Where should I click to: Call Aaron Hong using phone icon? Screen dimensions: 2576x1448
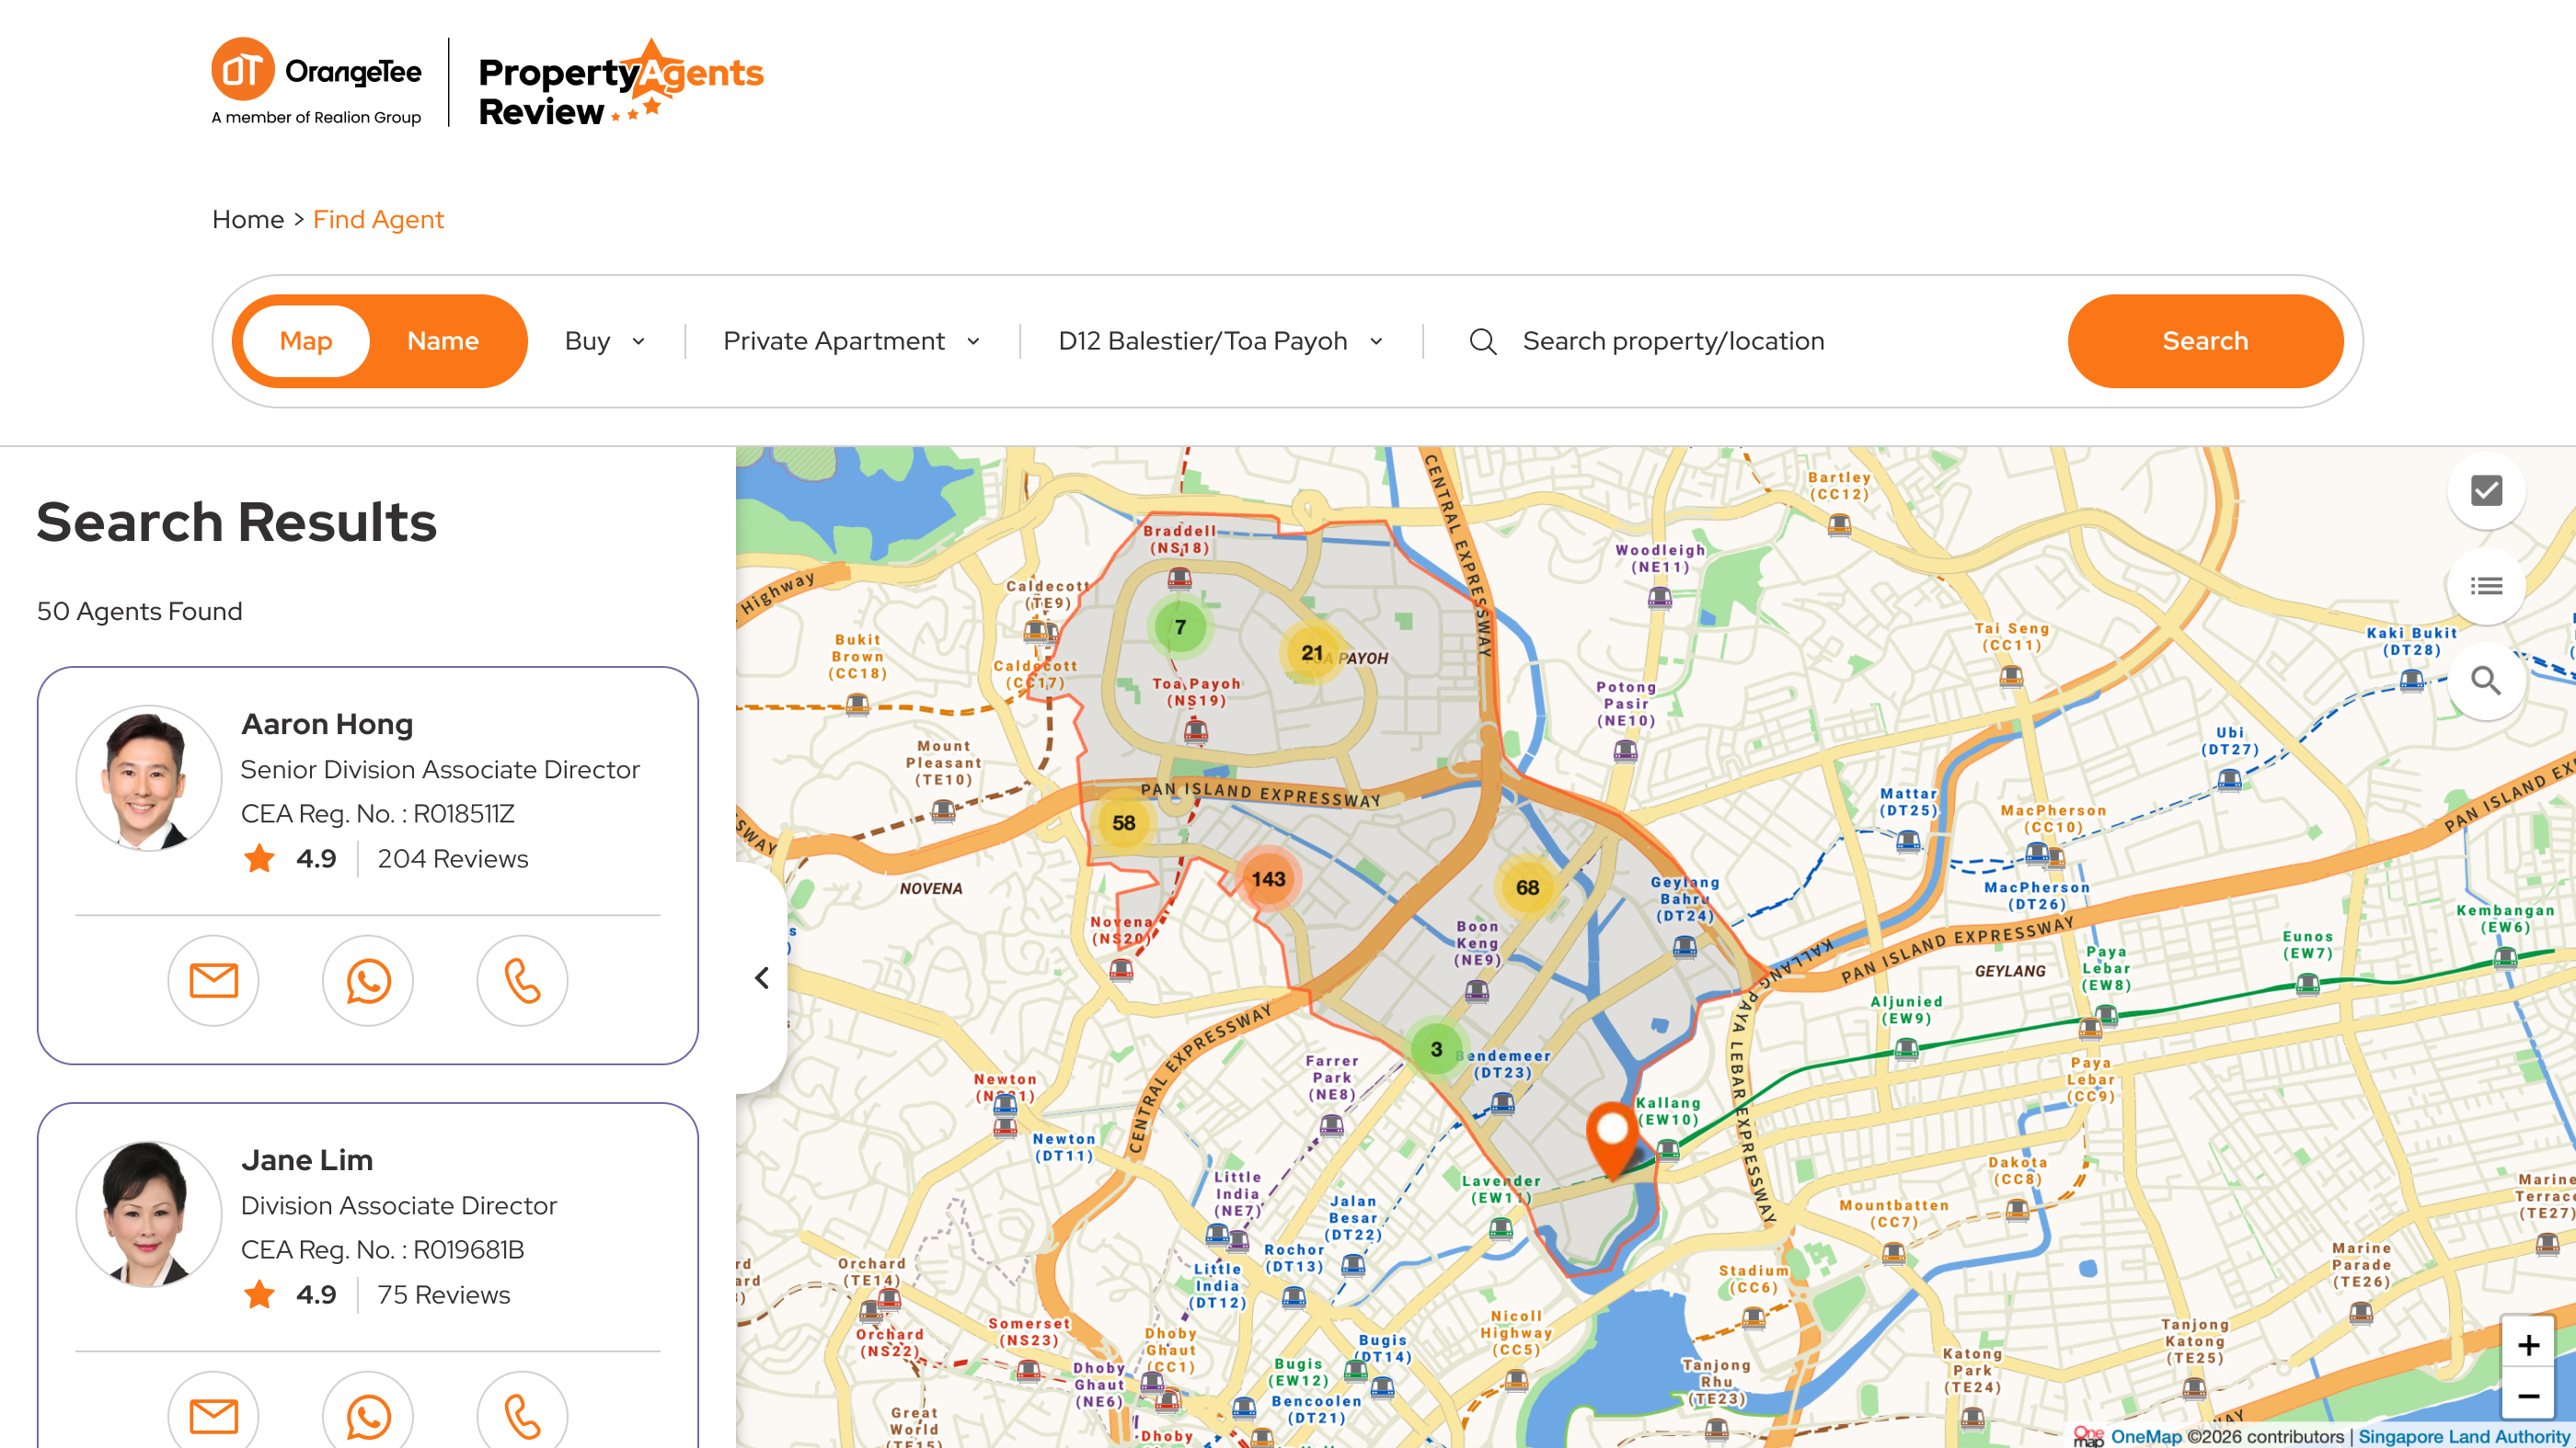click(522, 981)
